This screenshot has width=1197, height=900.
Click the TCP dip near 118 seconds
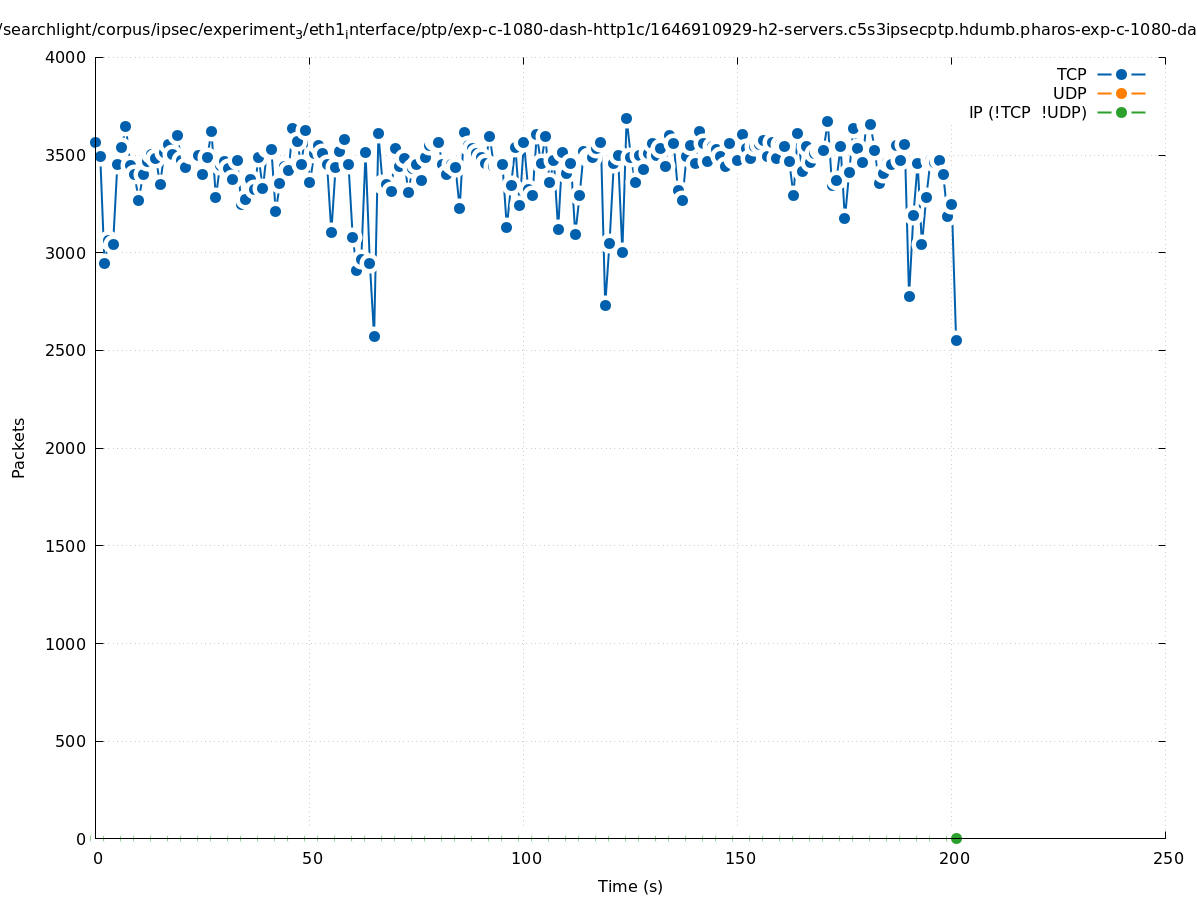pos(605,305)
